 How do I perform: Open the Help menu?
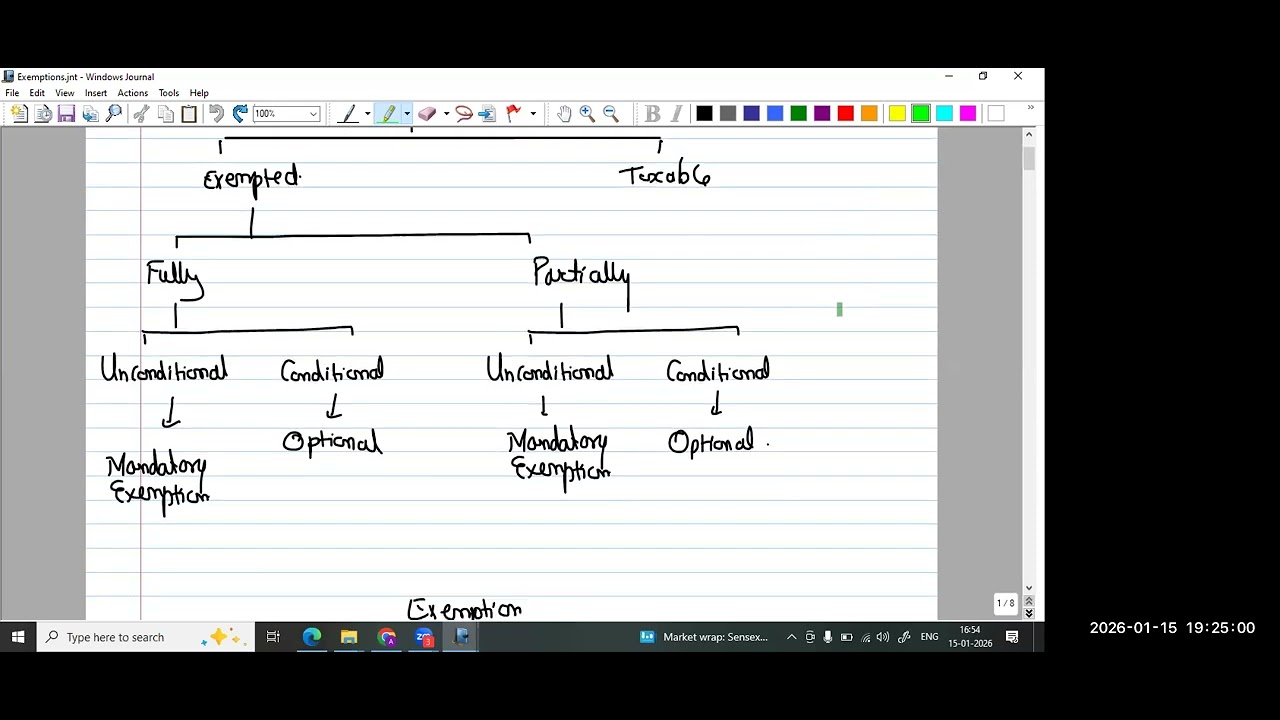click(199, 93)
